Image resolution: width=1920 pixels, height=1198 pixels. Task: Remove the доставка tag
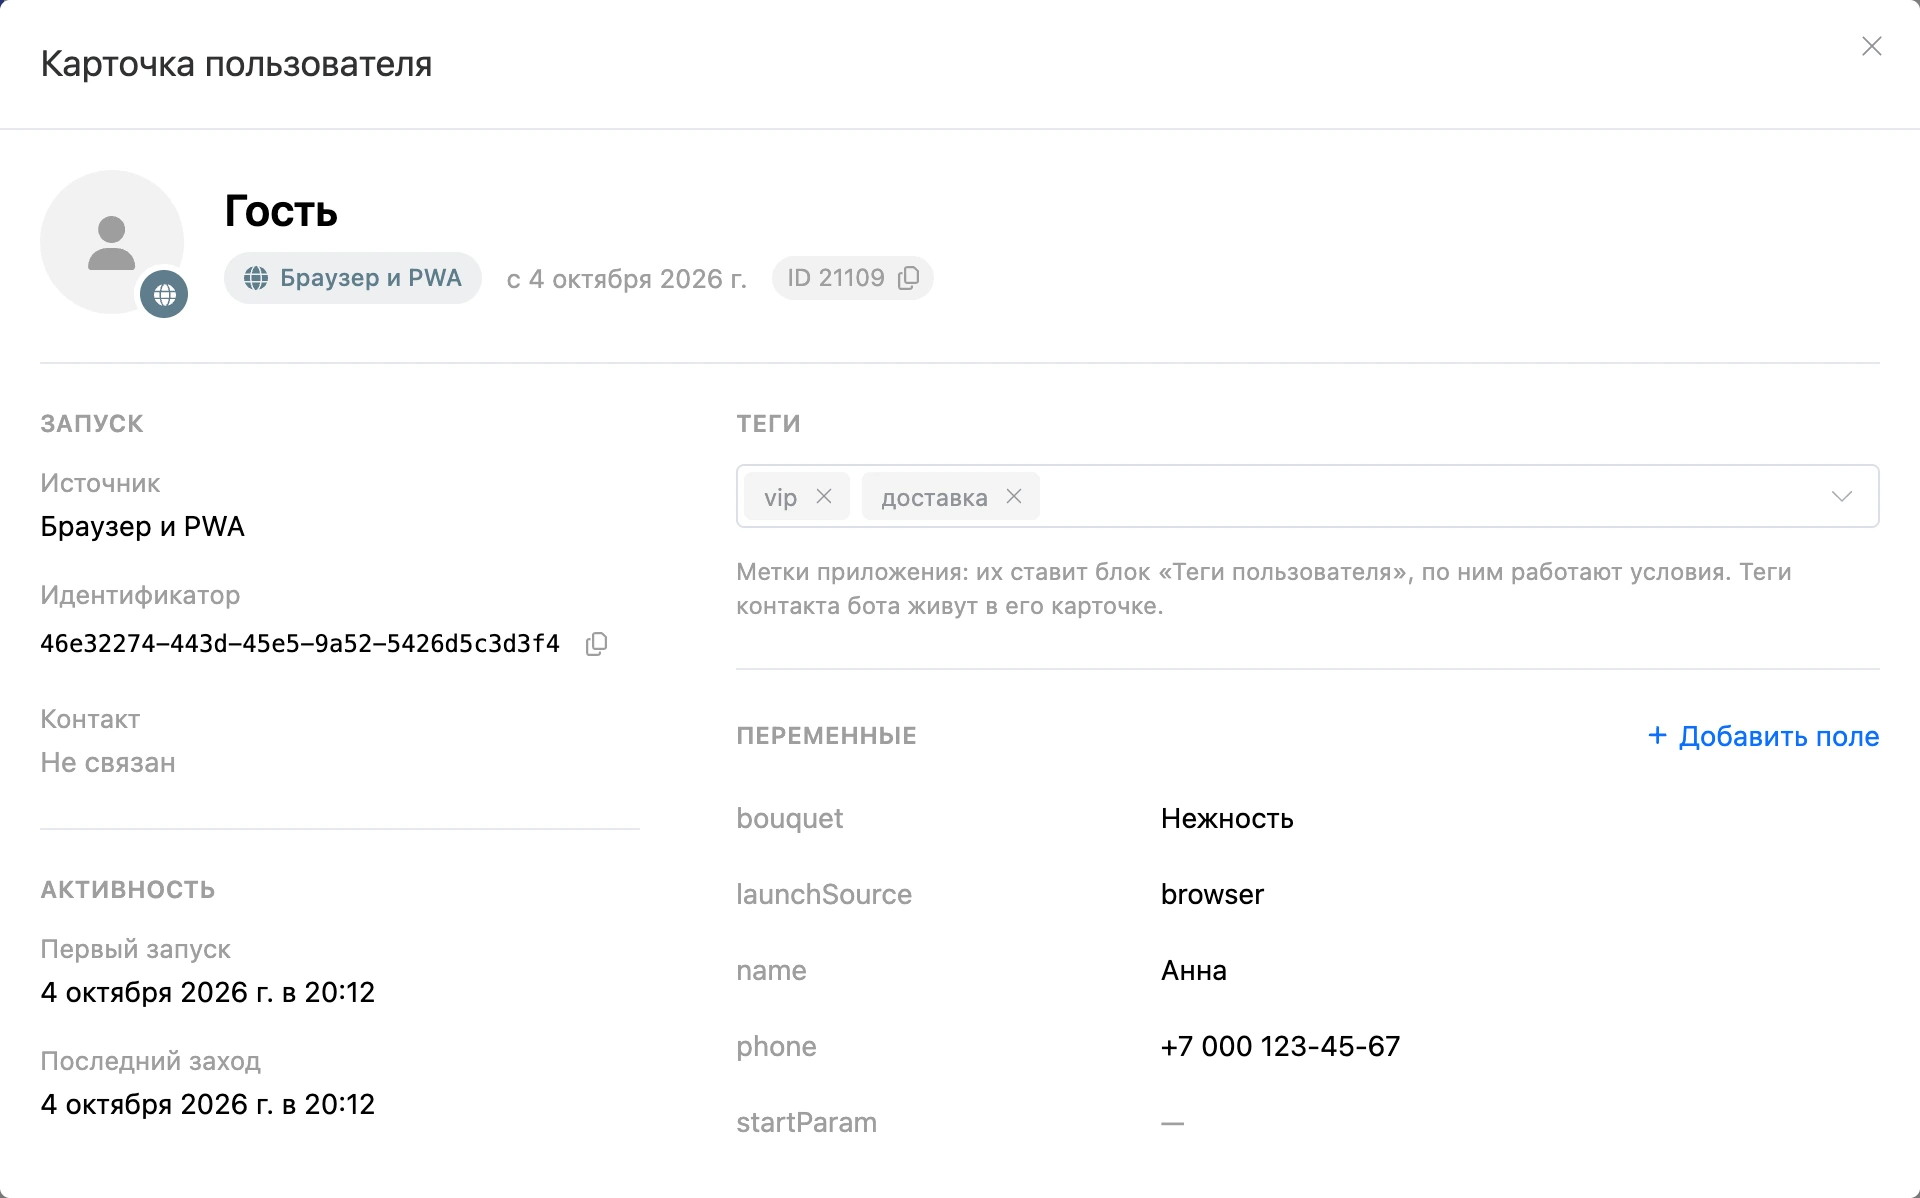click(1014, 496)
